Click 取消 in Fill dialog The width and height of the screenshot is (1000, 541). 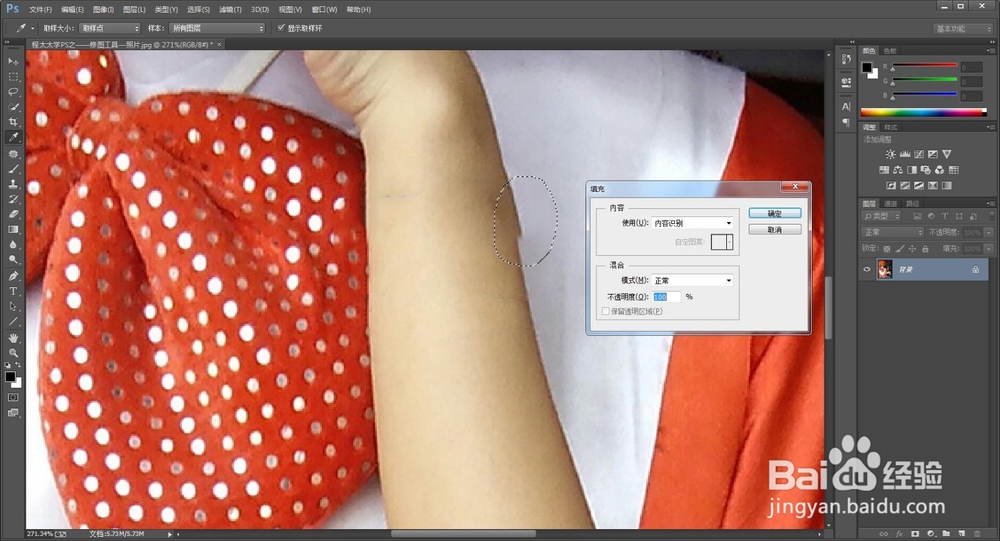pyautogui.click(x=775, y=230)
